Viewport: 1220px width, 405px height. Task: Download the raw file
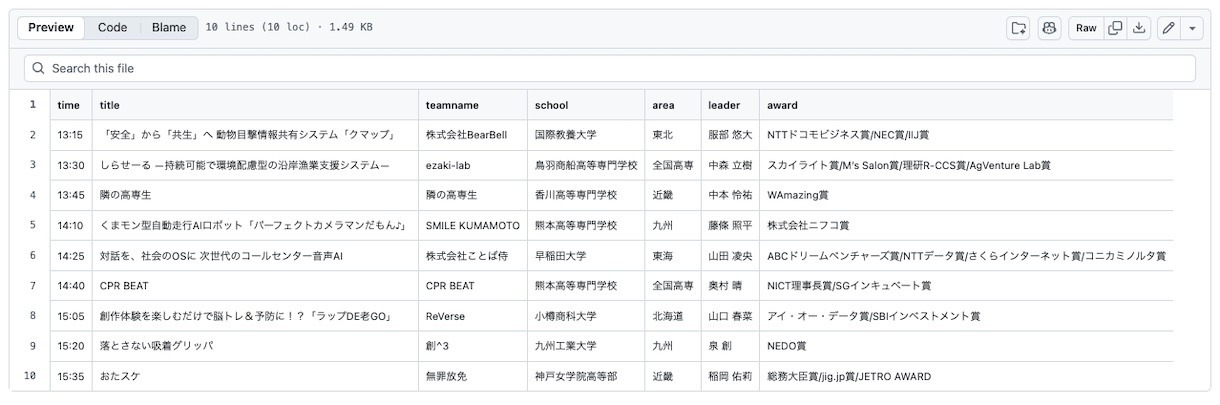[x=1139, y=28]
